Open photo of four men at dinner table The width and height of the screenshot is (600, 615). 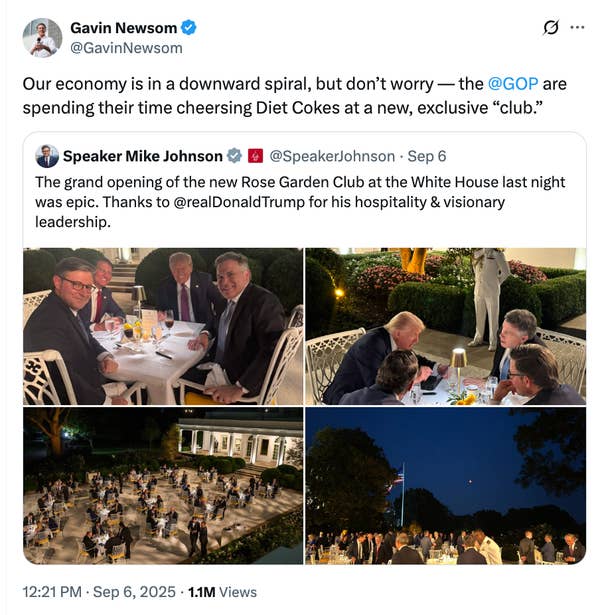click(x=163, y=326)
